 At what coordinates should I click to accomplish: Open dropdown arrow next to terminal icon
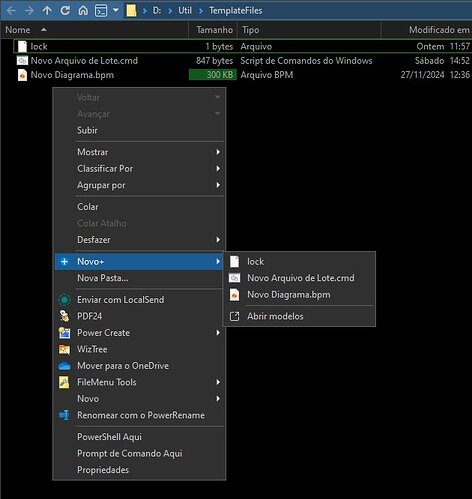pyautogui.click(x=116, y=11)
